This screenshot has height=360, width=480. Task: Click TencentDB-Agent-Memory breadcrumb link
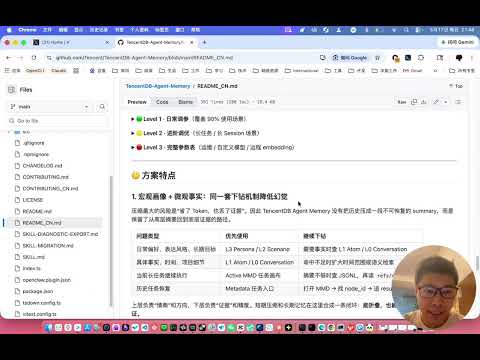158,86
